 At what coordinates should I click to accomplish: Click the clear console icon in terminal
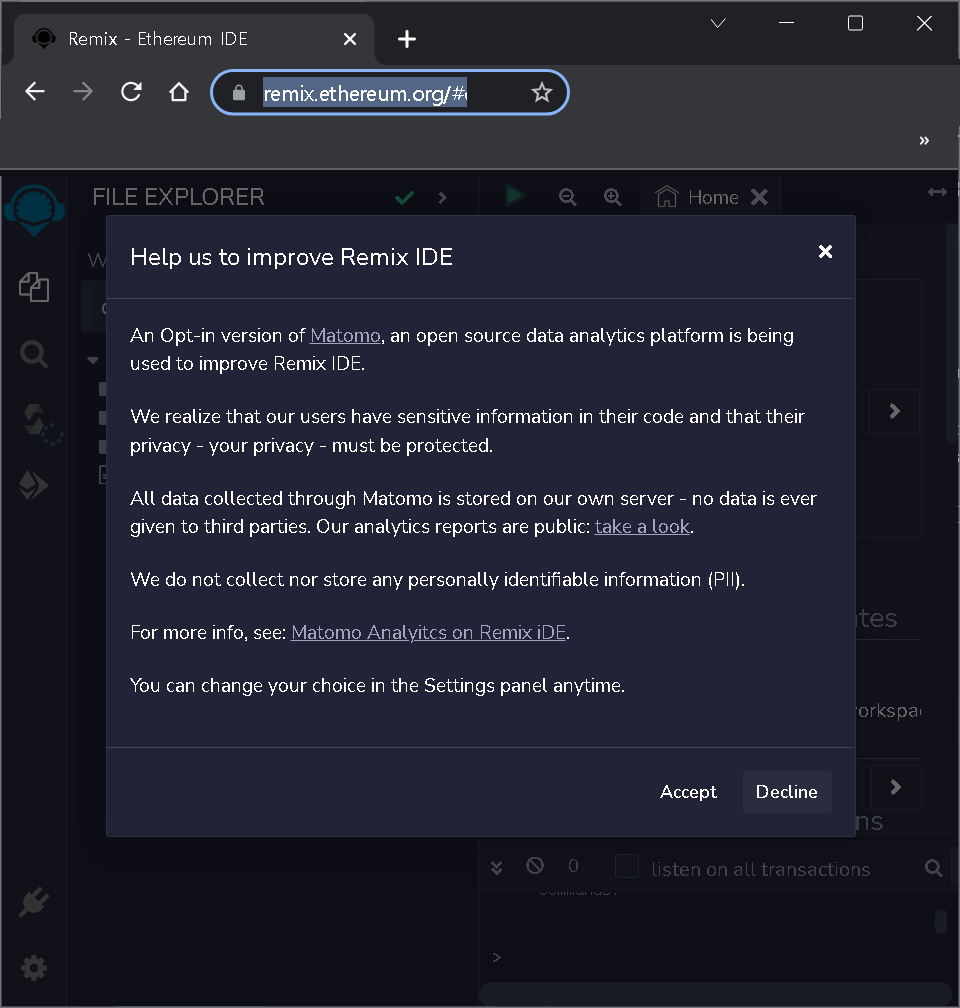[534, 865]
